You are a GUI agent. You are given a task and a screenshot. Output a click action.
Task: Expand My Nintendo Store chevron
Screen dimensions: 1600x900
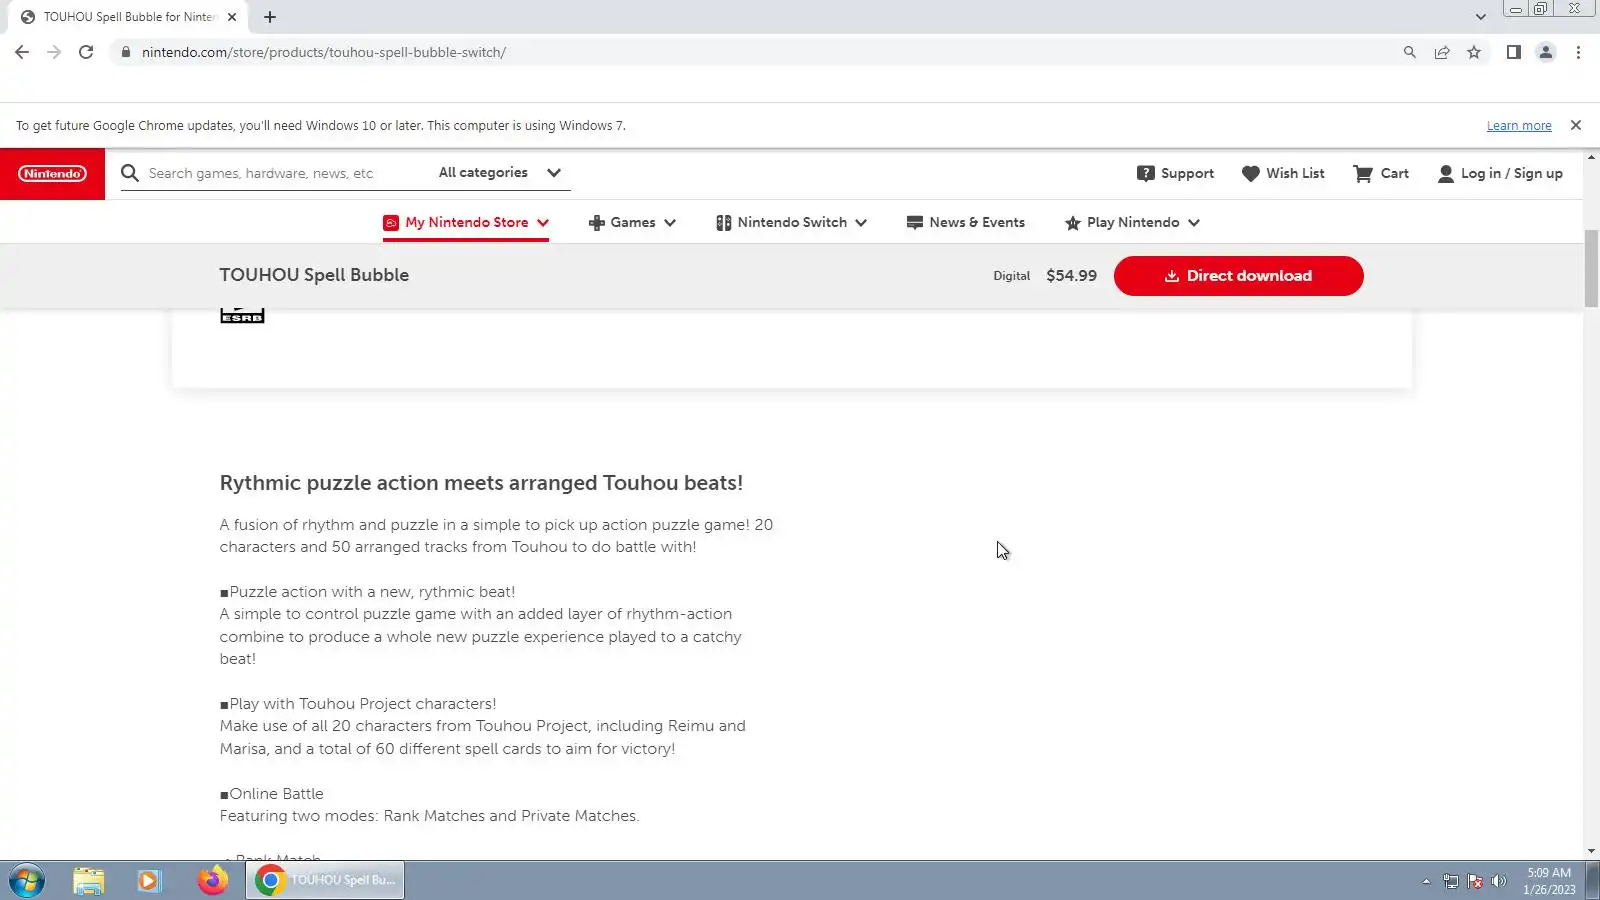click(543, 223)
